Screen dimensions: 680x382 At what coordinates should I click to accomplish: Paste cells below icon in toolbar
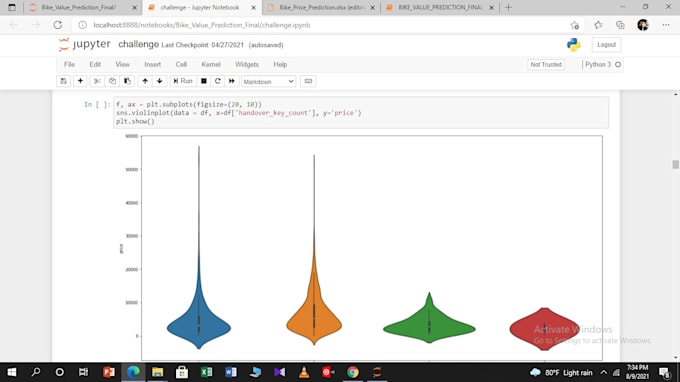[127, 81]
